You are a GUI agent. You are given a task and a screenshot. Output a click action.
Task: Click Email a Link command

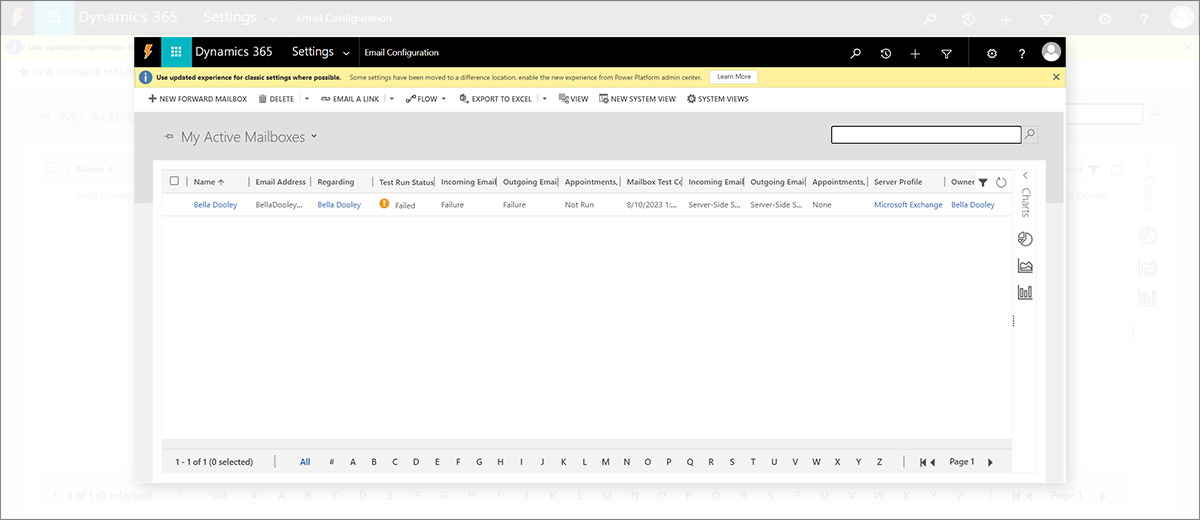click(x=350, y=99)
